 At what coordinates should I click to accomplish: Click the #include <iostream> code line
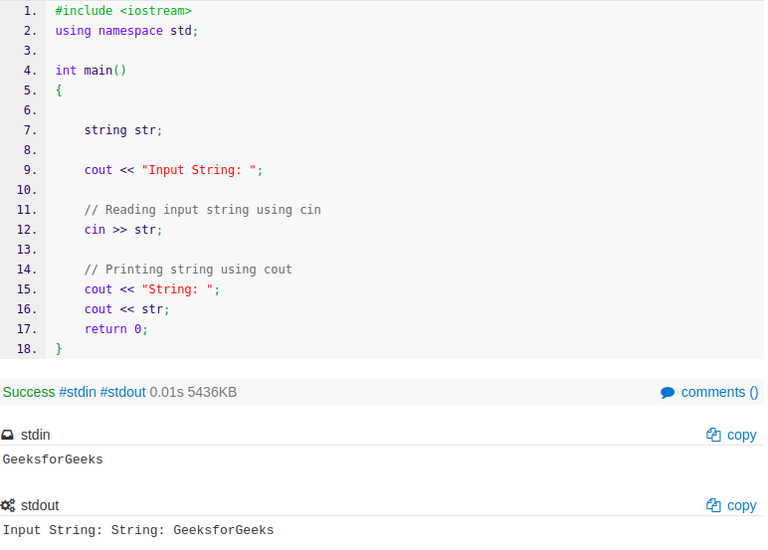(x=123, y=11)
